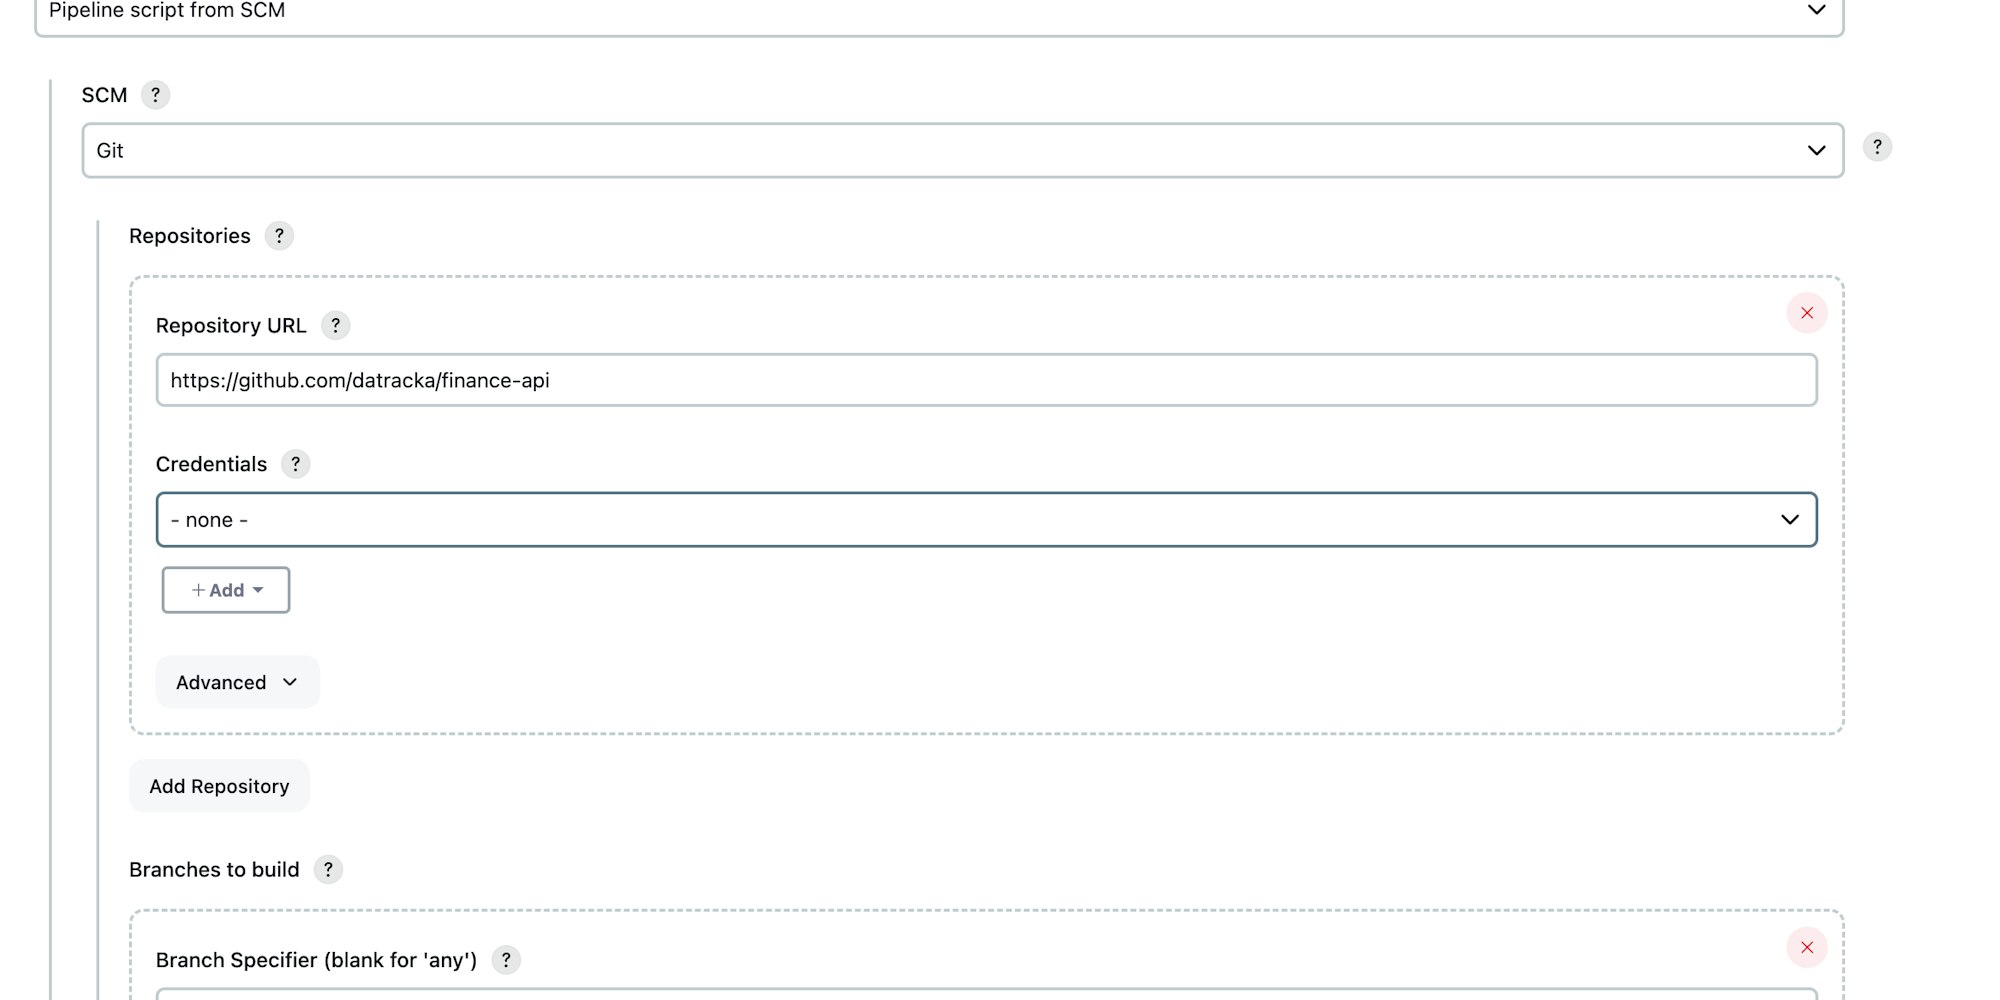
Task: Click the chevron arrow on the Git select
Action: (1816, 150)
